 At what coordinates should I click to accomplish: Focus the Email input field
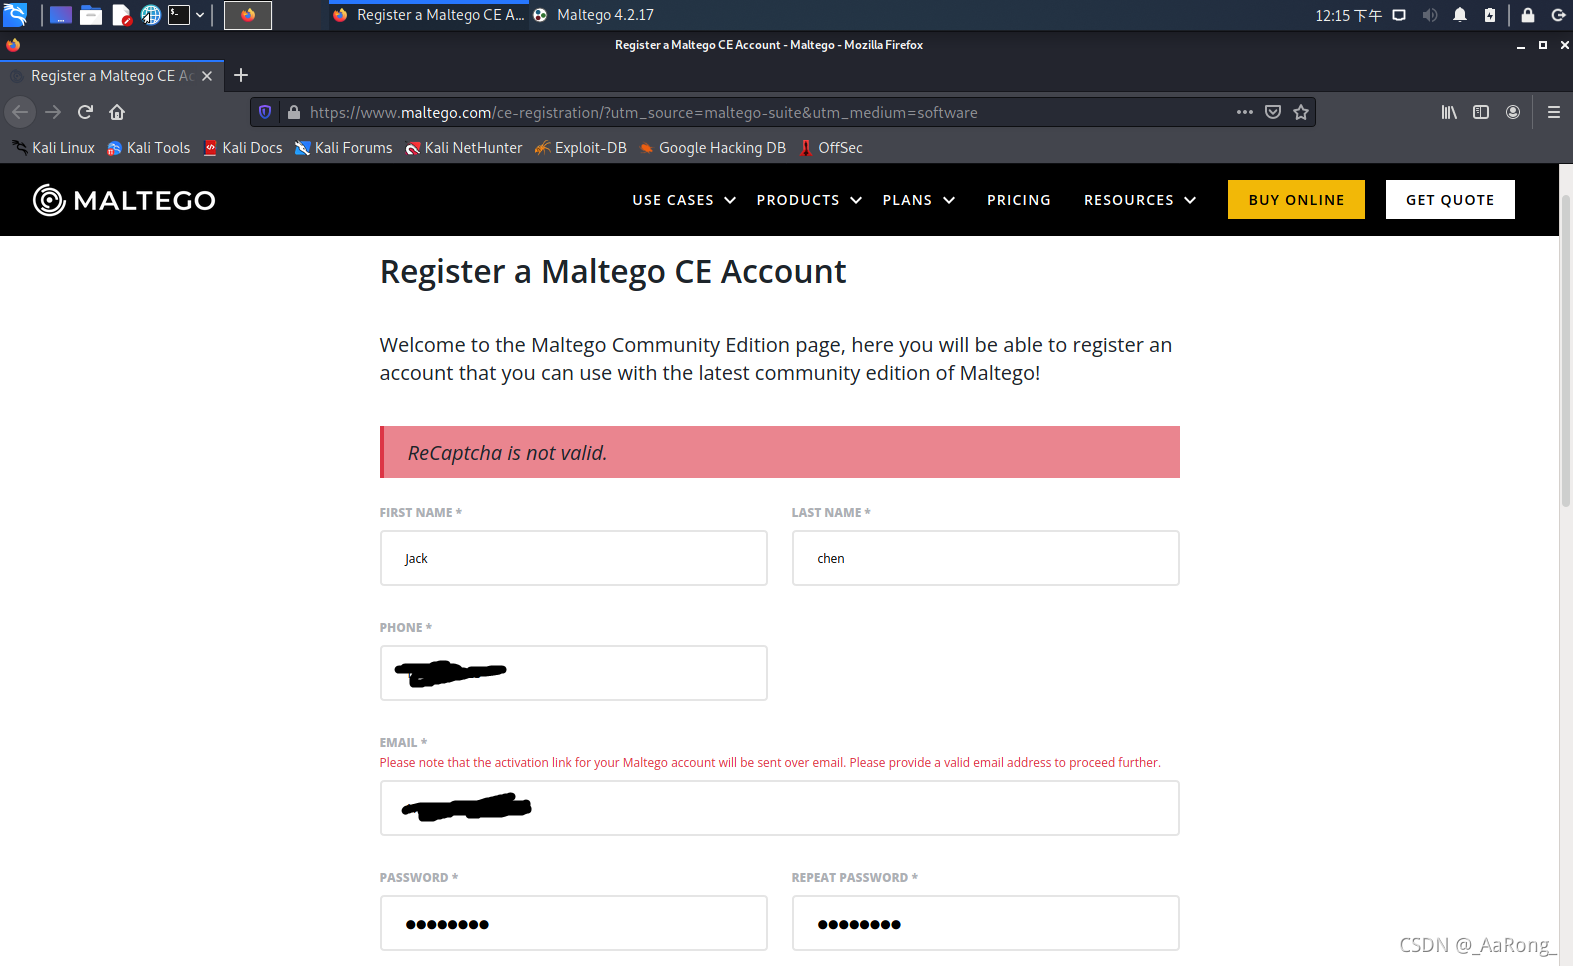780,808
